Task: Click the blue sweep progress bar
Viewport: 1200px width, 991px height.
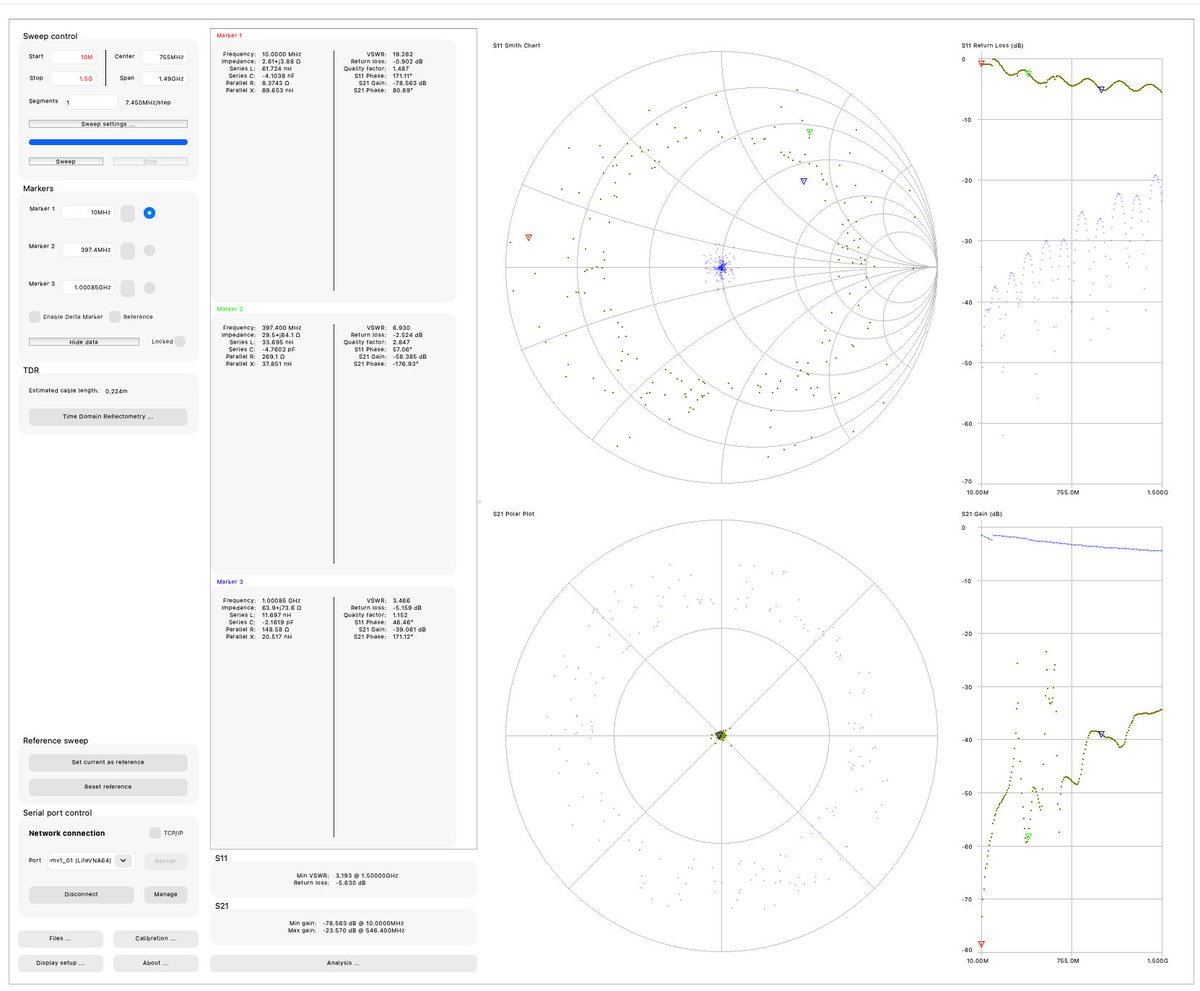Action: tap(108, 142)
